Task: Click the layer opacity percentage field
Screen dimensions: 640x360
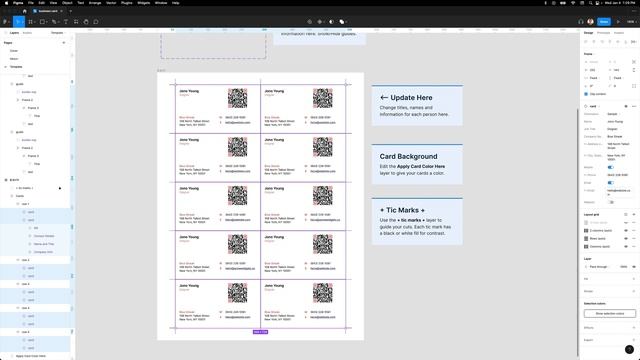Action: pos(623,267)
